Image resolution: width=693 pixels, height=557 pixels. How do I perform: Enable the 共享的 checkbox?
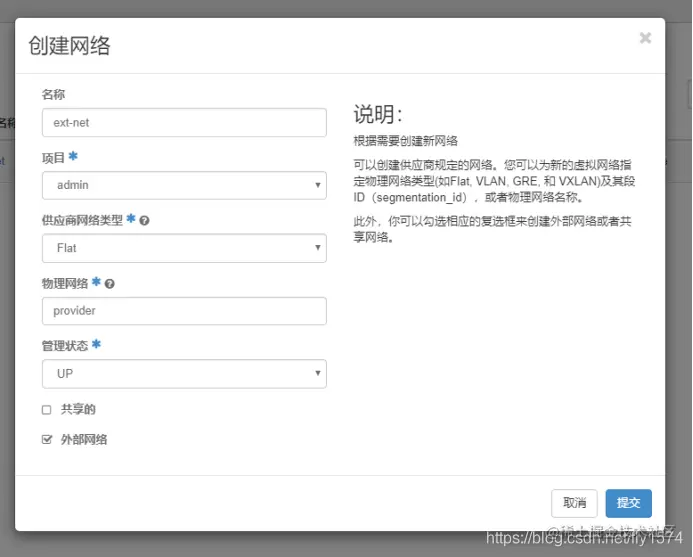coord(46,410)
